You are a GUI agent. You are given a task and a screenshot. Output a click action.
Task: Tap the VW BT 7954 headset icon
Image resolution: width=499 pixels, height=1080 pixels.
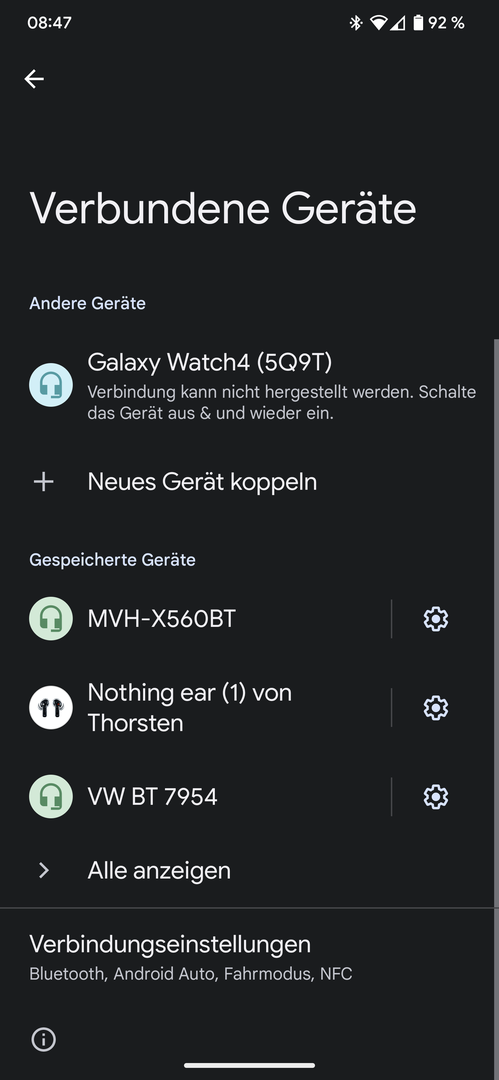tap(51, 797)
